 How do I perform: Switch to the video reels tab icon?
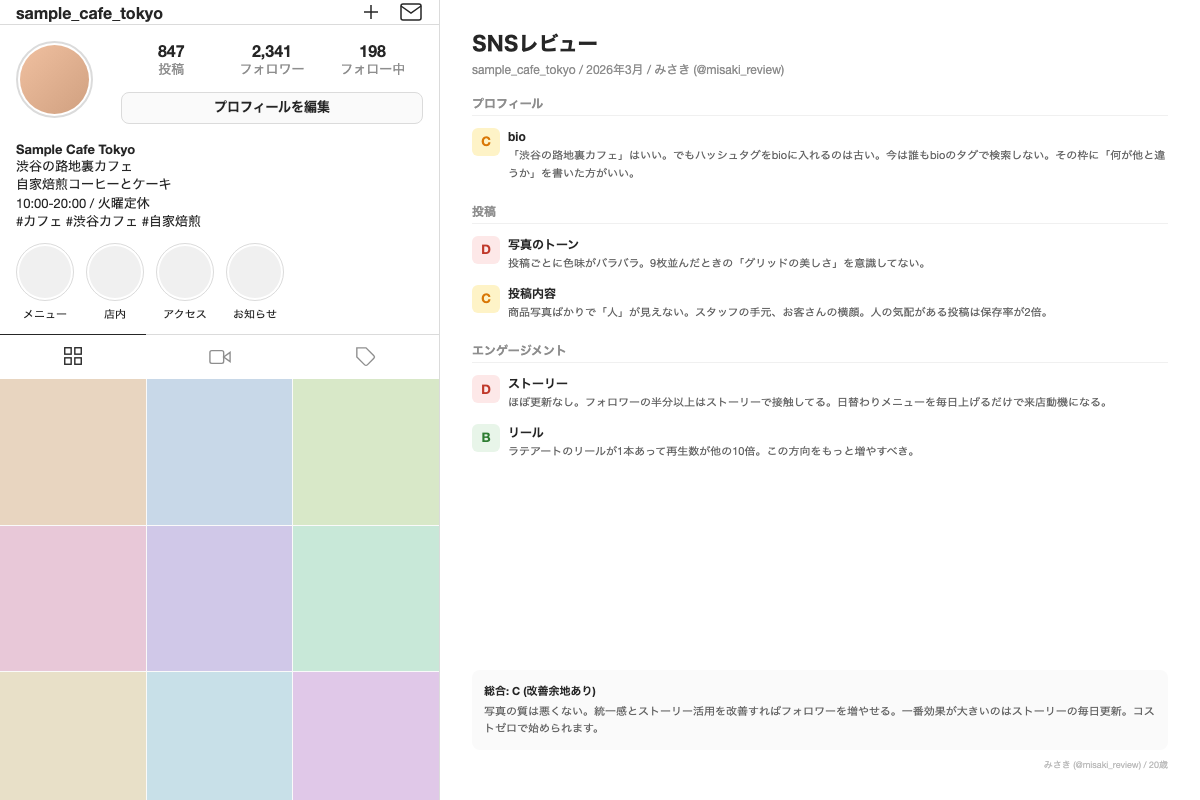[x=220, y=357]
